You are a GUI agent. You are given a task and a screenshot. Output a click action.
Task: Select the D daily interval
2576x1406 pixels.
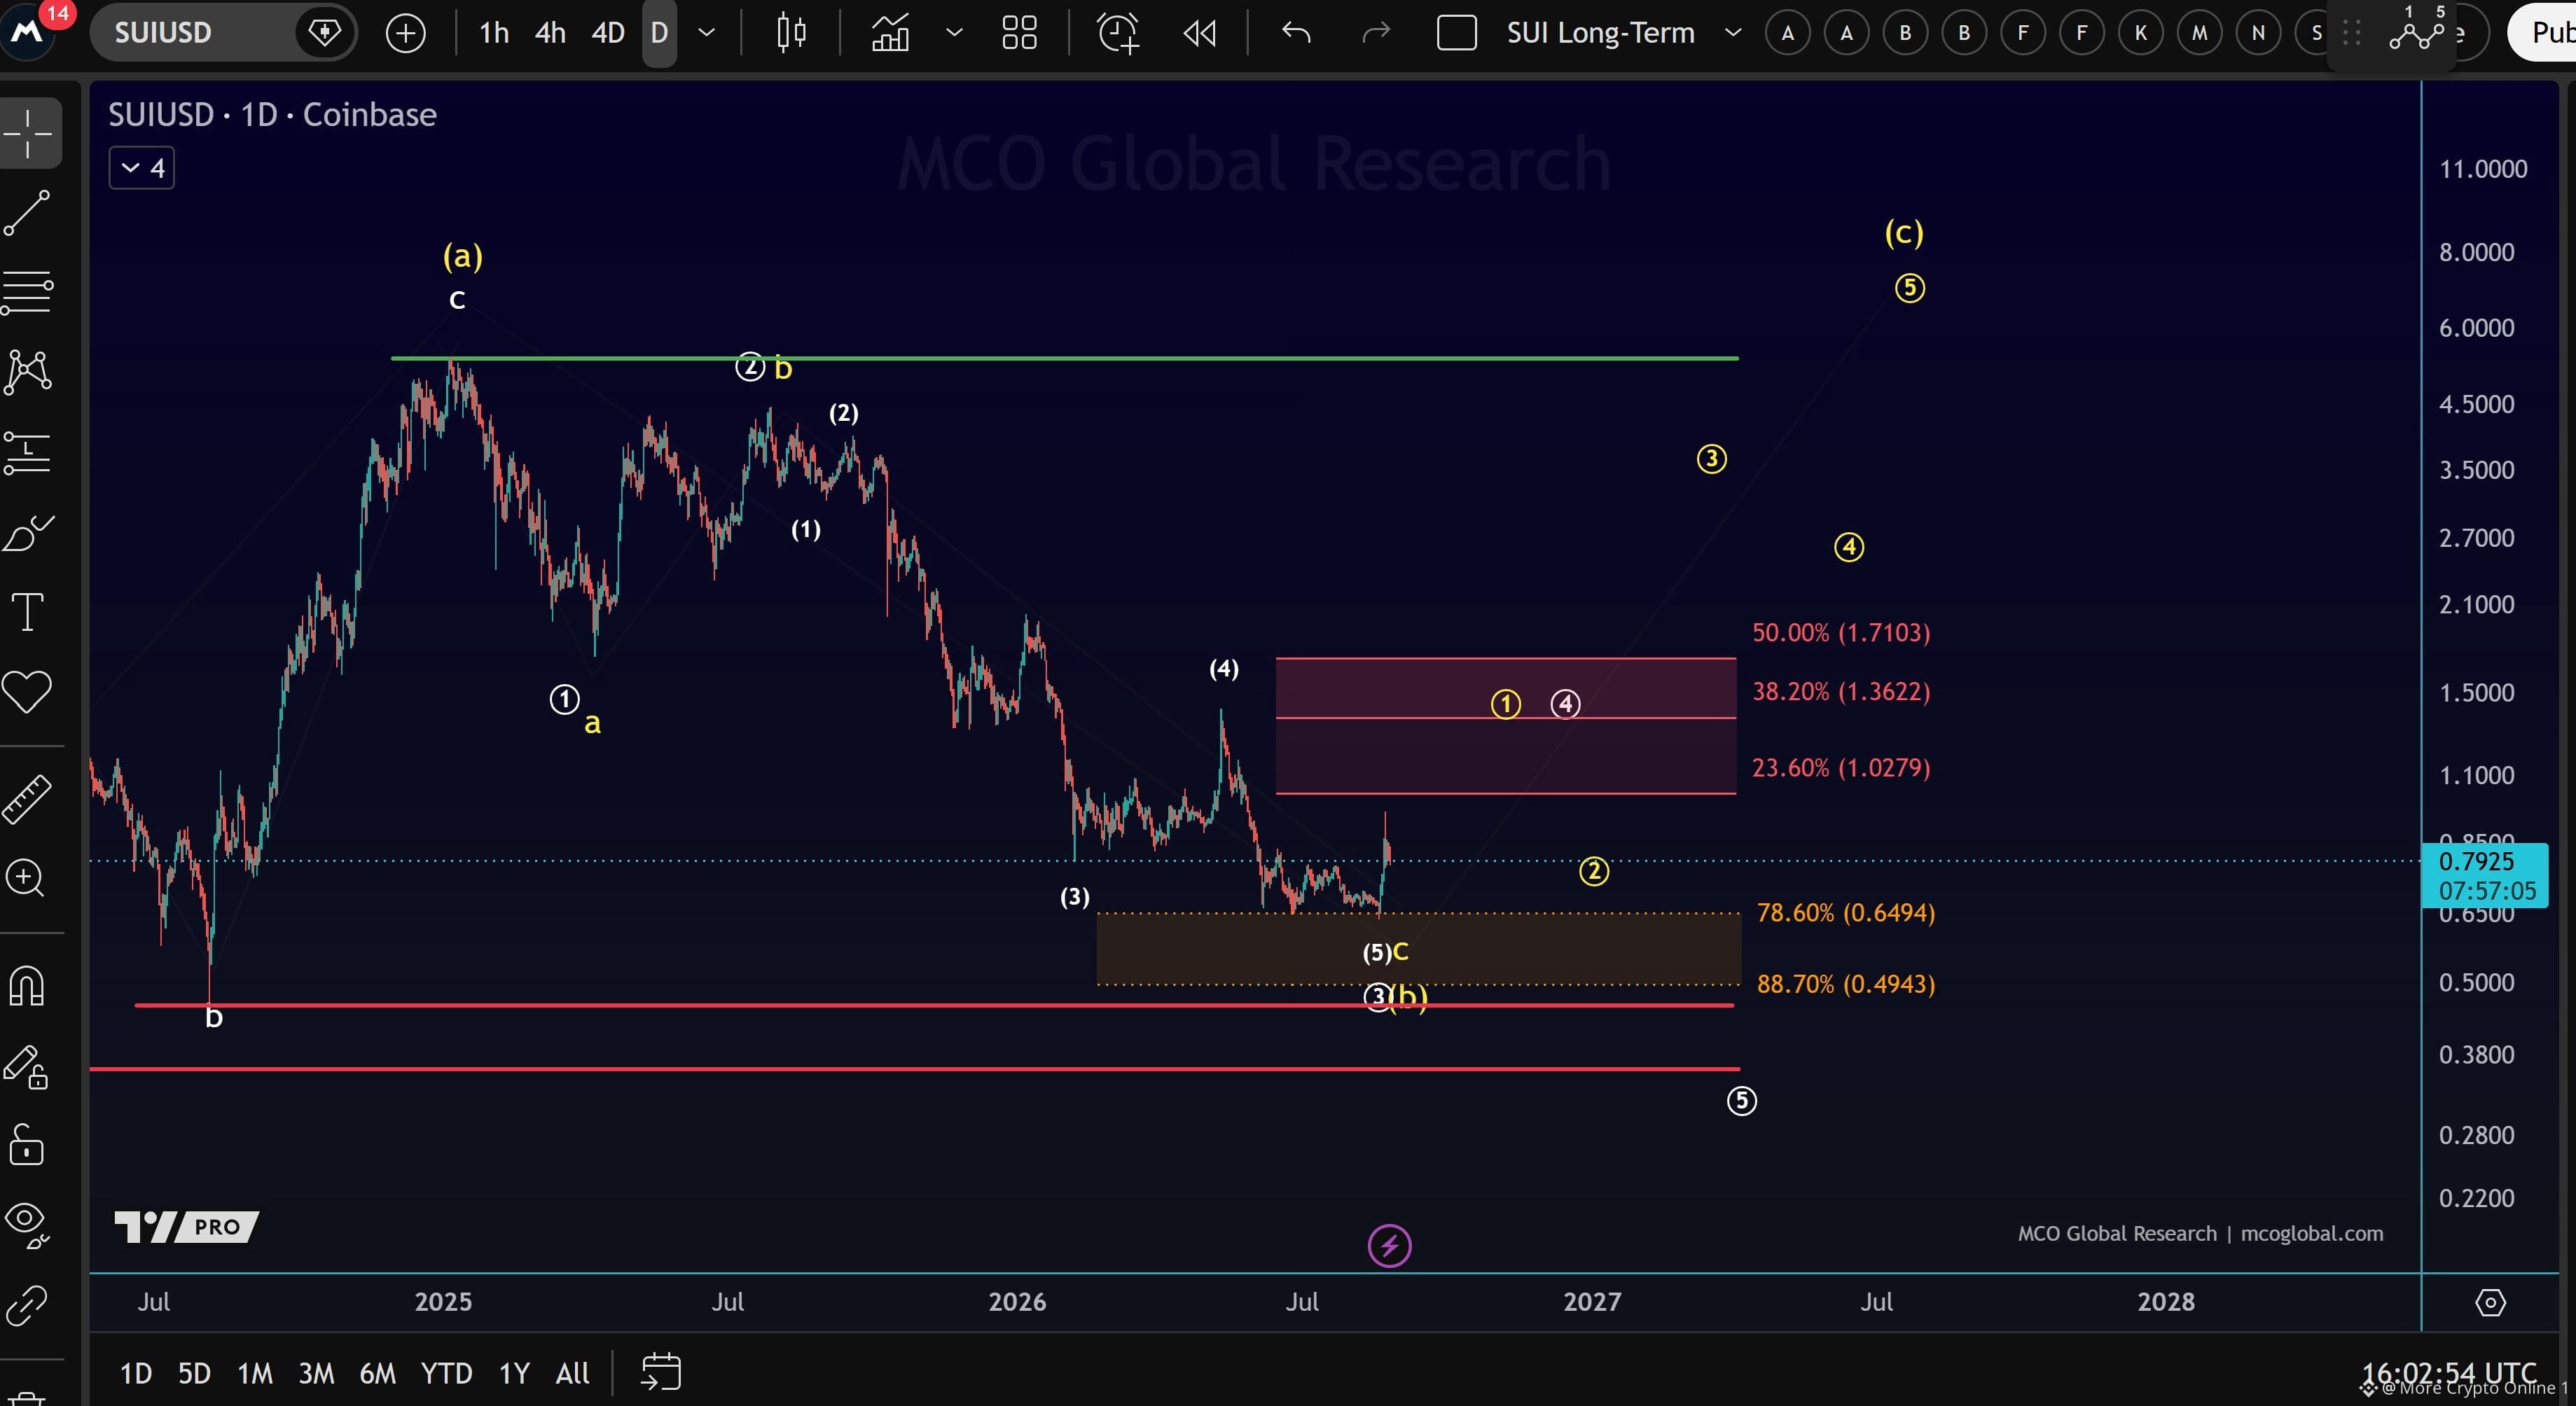pyautogui.click(x=659, y=33)
